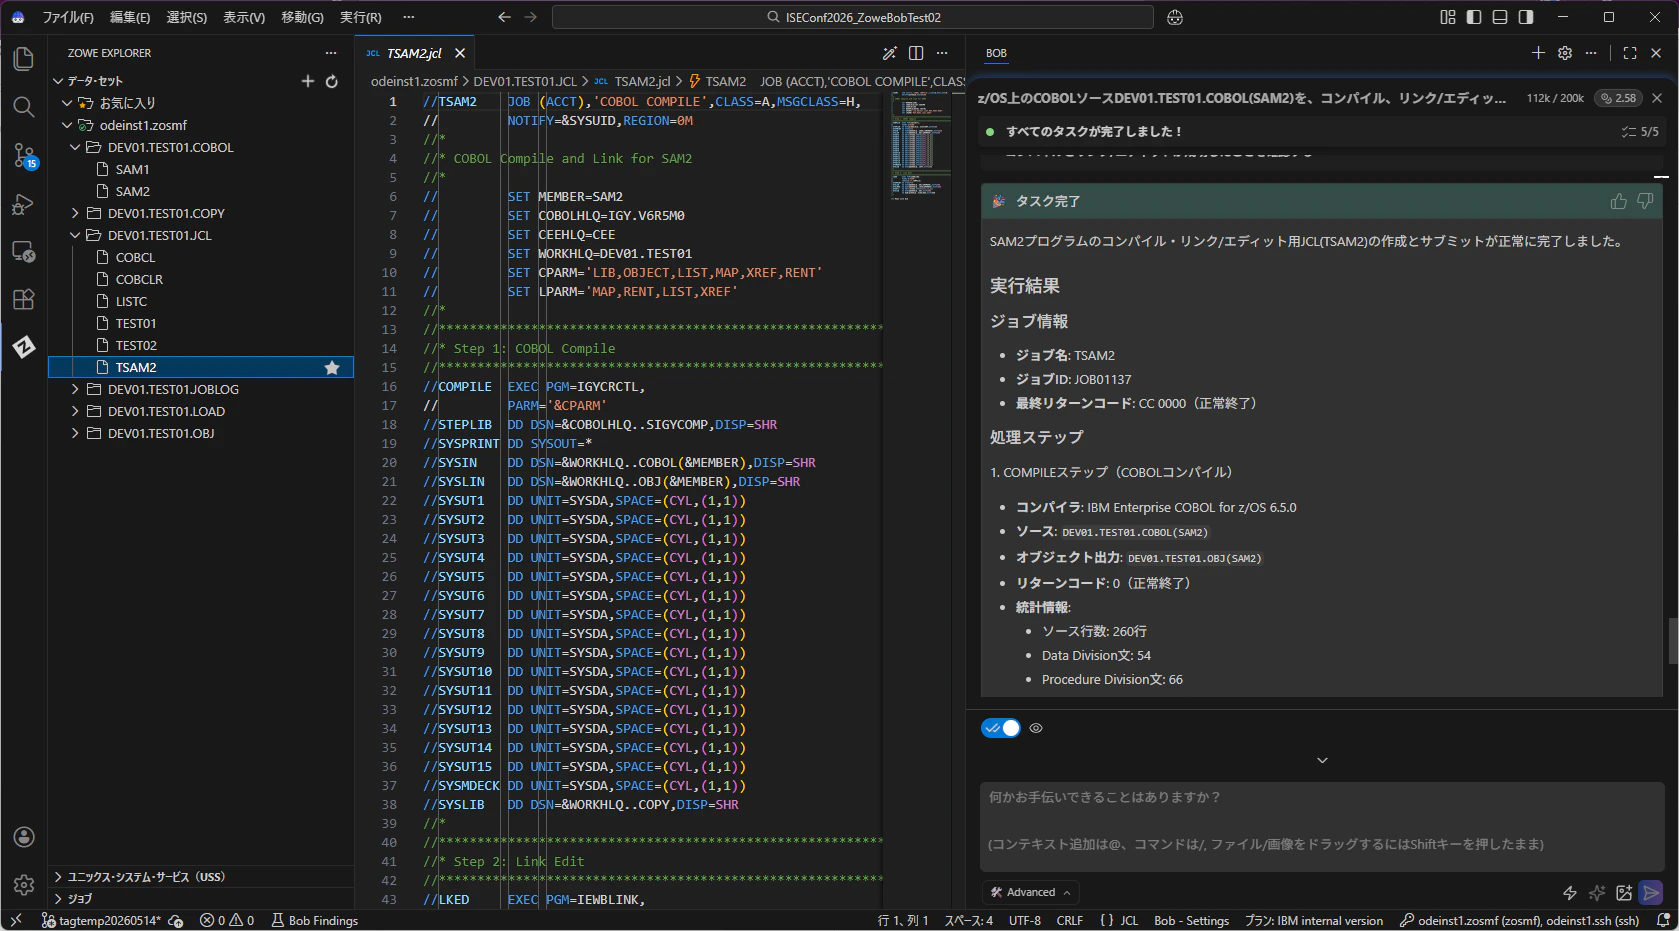The width and height of the screenshot is (1679, 931).
Task: Open the 編集(E) menu
Action: tap(130, 17)
